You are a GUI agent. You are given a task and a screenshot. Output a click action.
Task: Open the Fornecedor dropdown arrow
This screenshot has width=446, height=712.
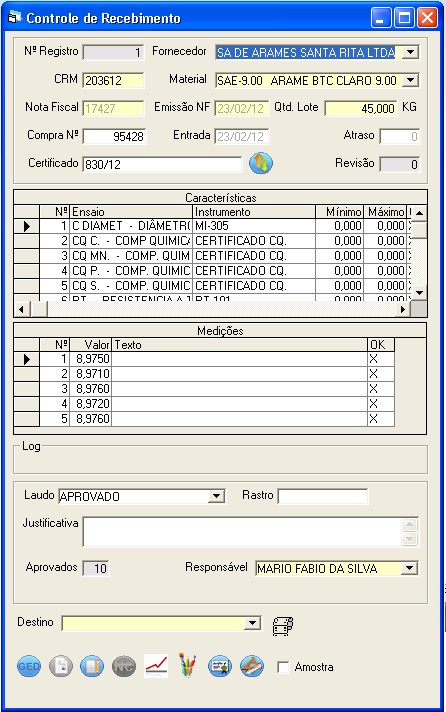tap(410, 52)
